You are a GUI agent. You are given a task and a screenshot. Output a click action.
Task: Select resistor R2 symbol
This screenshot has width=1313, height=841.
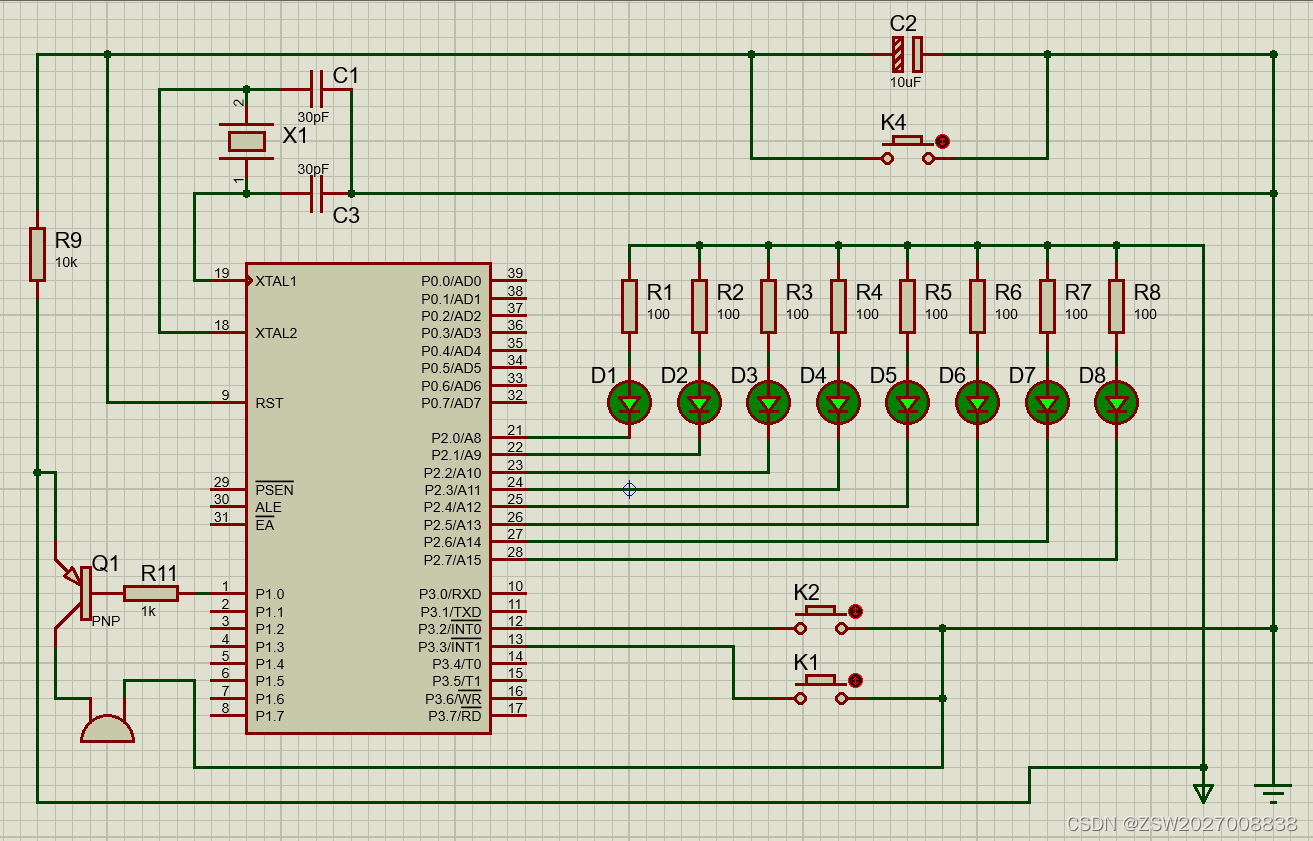(x=699, y=306)
